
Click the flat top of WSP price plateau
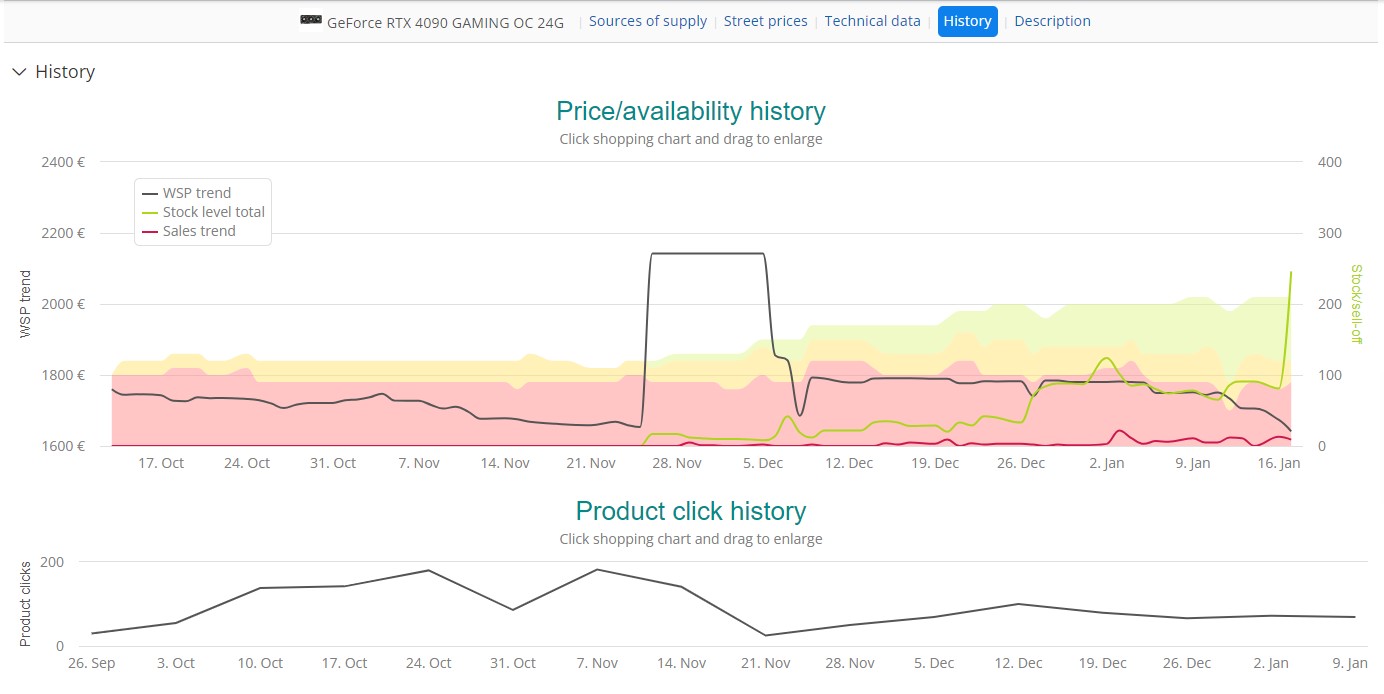707,253
